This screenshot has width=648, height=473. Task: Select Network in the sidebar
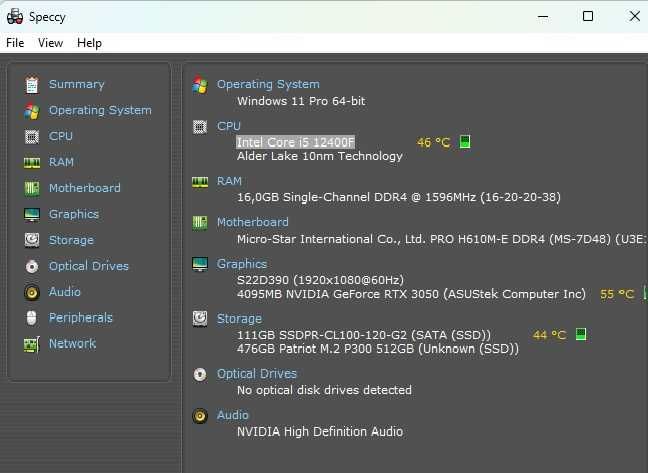72,344
